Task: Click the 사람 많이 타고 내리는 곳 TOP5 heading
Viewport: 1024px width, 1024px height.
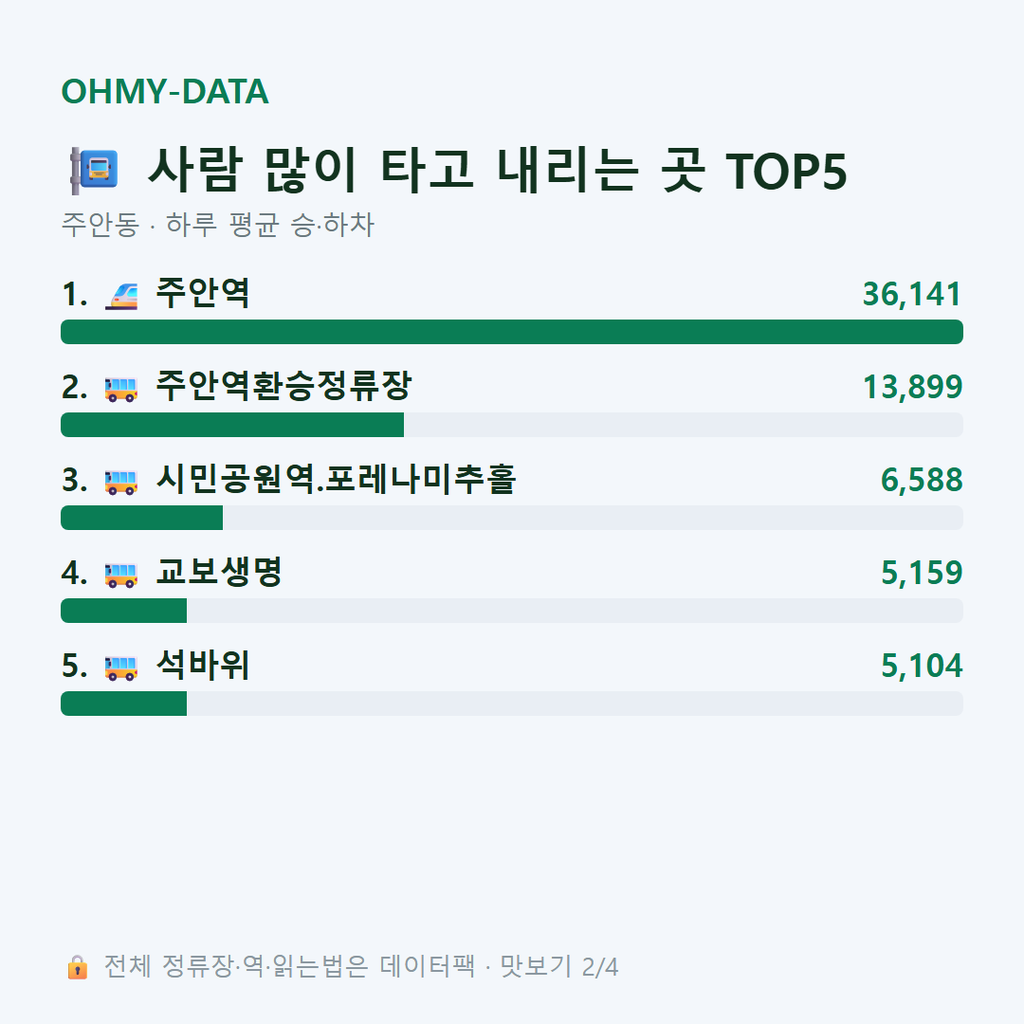Action: (x=498, y=170)
